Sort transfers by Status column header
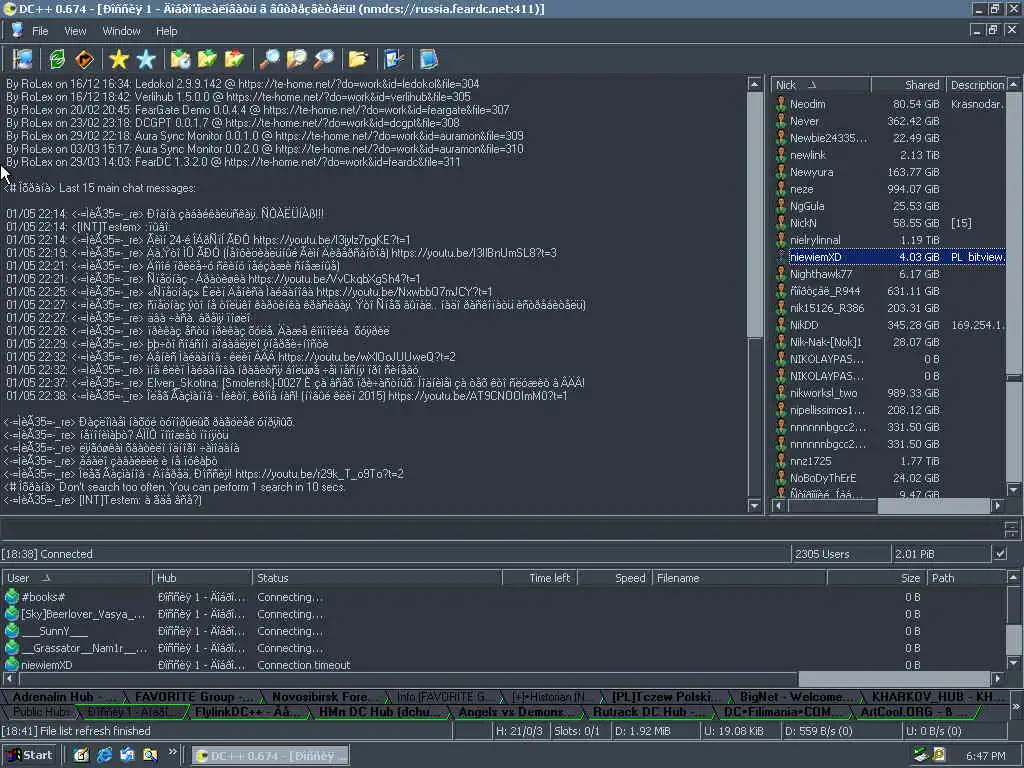The width and height of the screenshot is (1024, 768). [377, 578]
